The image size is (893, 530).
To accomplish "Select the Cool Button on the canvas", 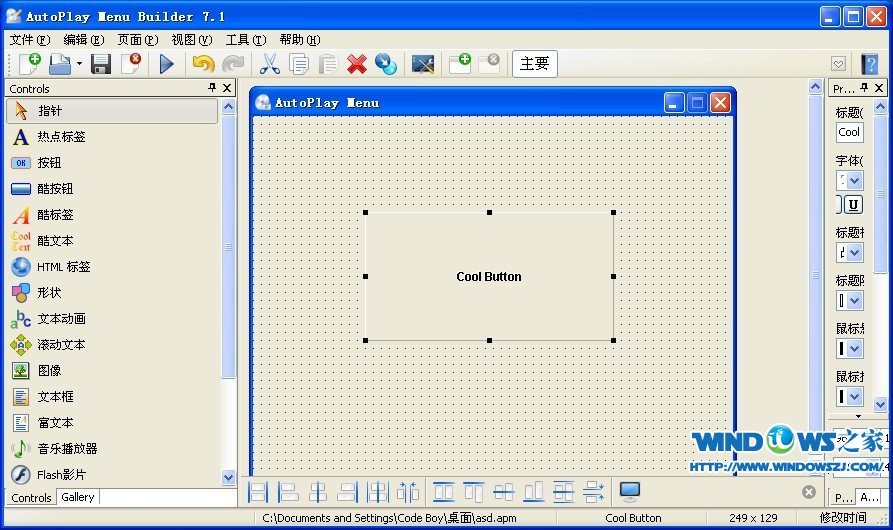I will (x=489, y=276).
